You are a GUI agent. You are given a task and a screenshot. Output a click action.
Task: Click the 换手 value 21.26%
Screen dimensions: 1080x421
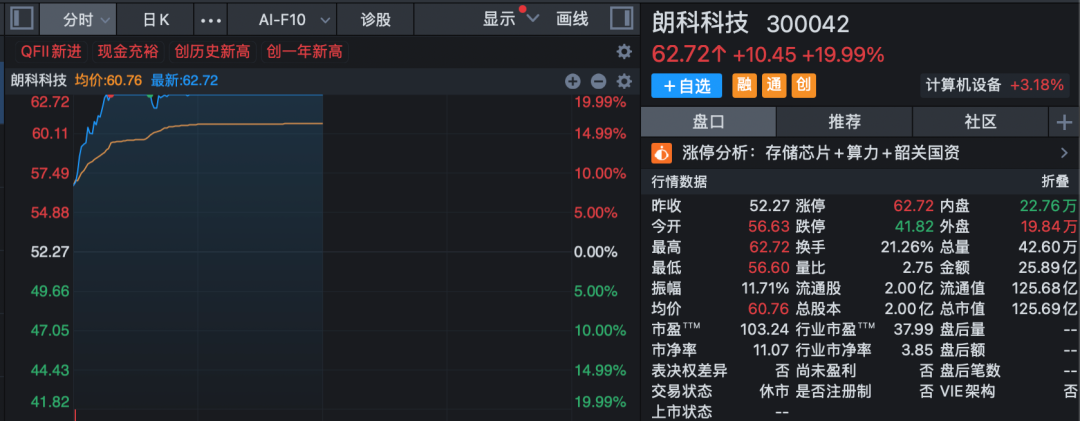point(907,247)
